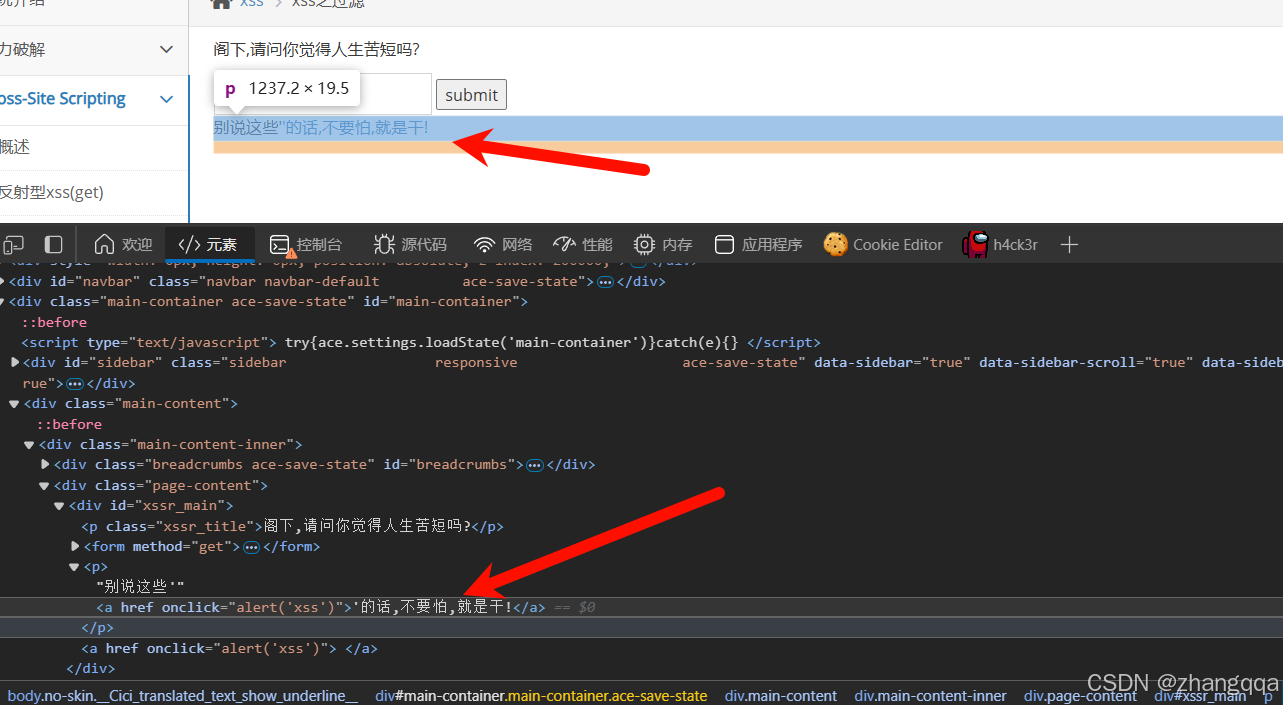Open the 概述 sidebar item
This screenshot has width=1283, height=705.
(x=92, y=147)
